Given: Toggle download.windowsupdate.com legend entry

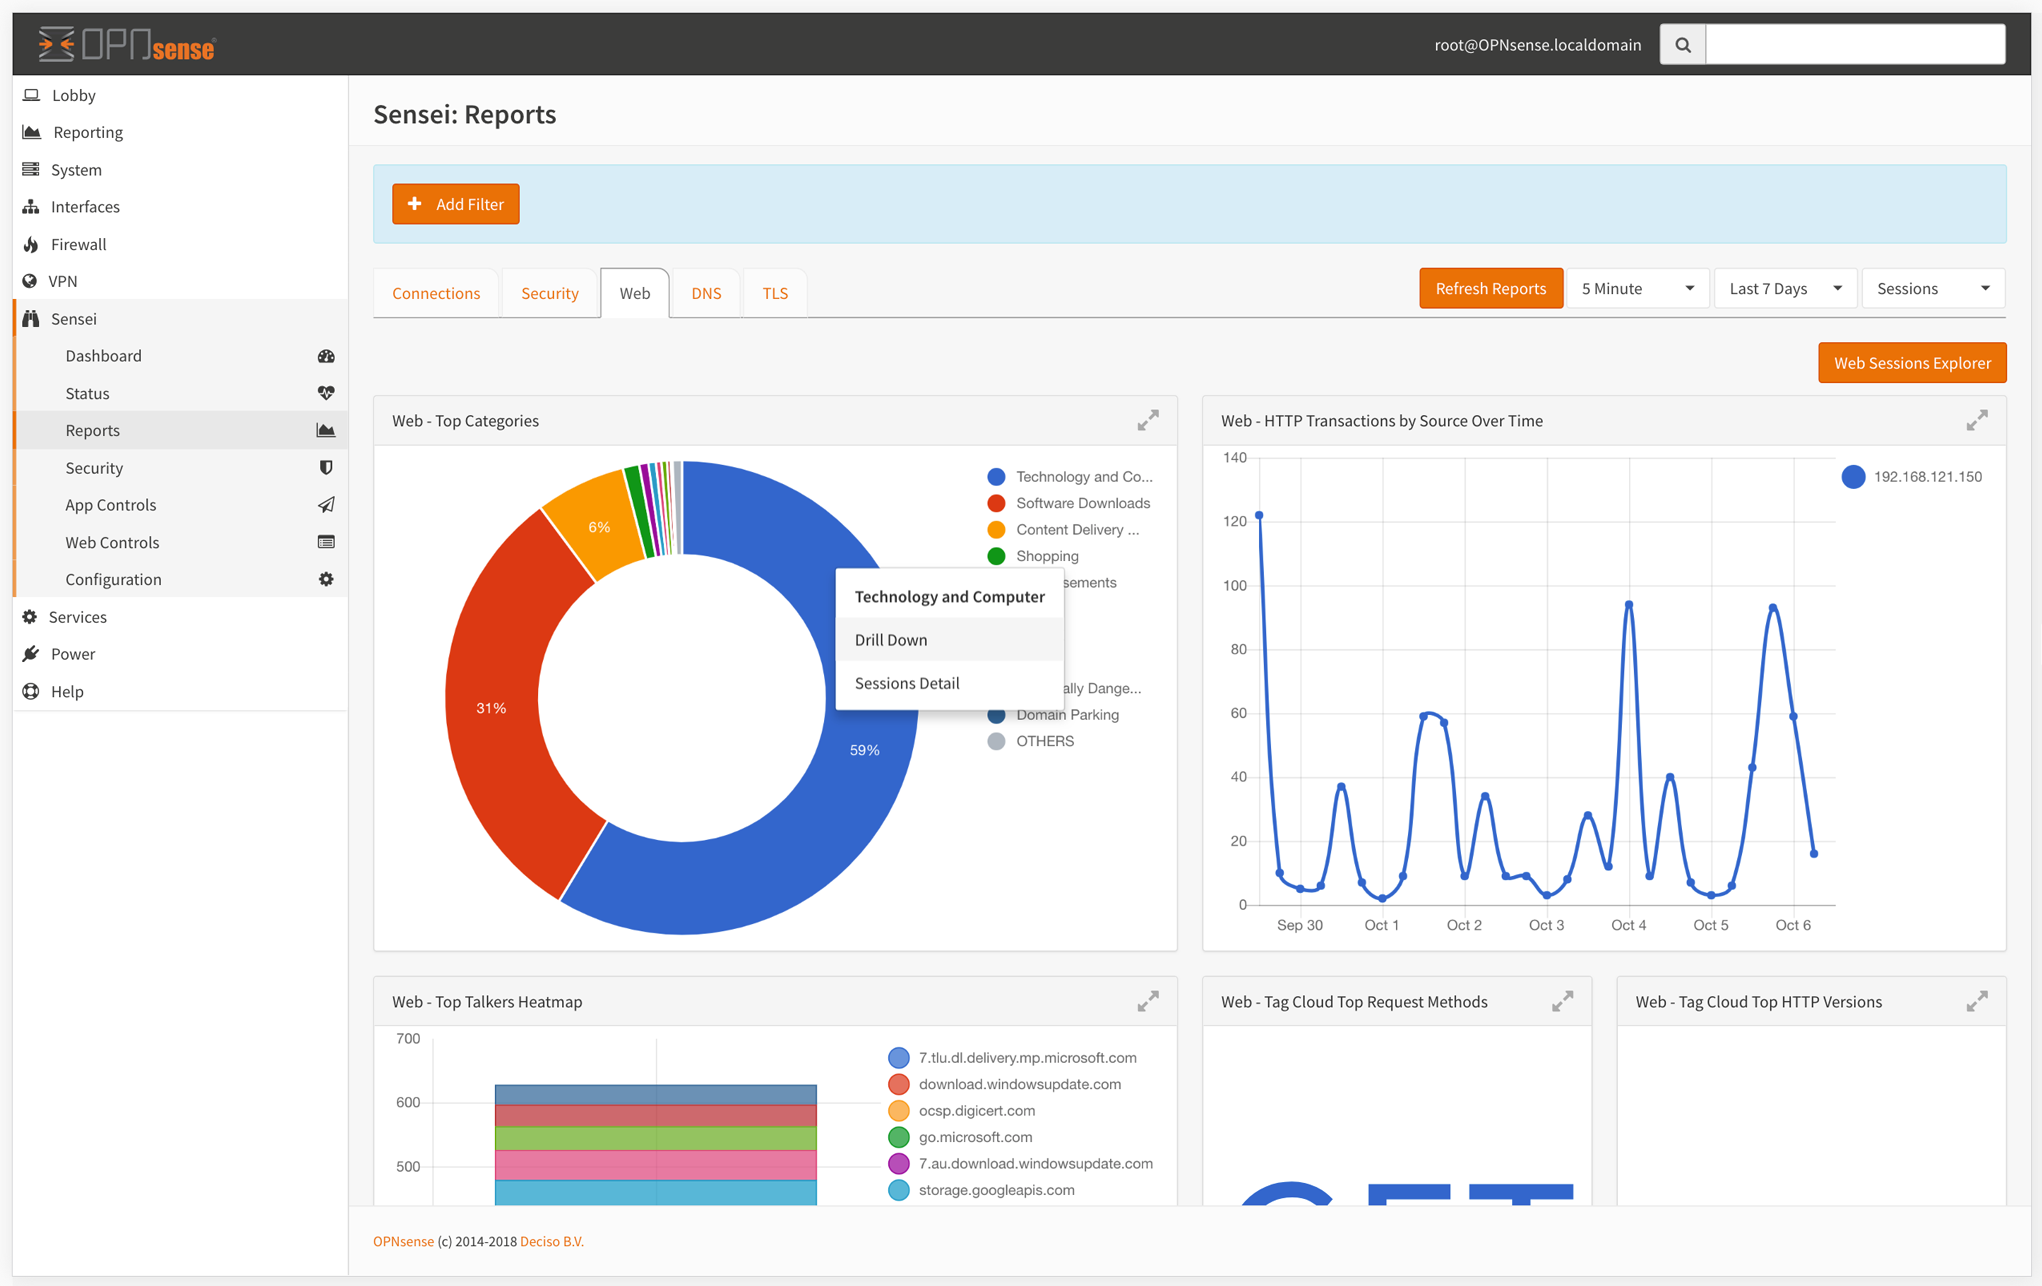Looking at the screenshot, I should 1005,1084.
